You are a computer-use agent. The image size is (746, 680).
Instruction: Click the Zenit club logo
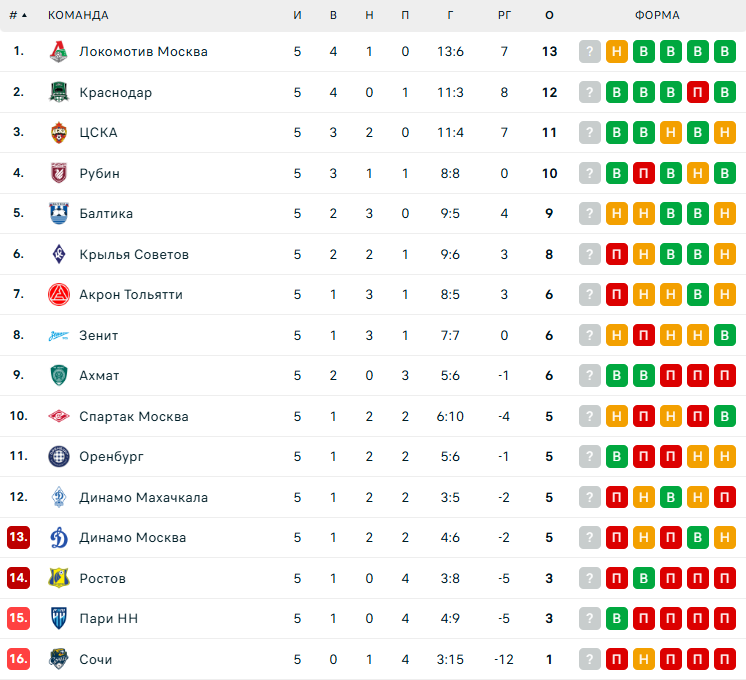pos(59,335)
